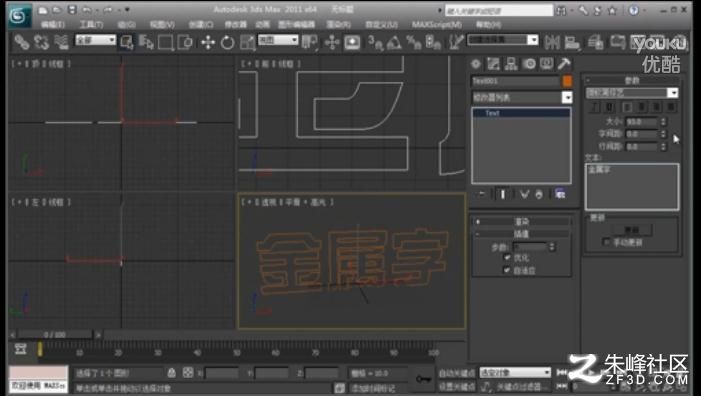Open the font selection dropdown

[632, 93]
